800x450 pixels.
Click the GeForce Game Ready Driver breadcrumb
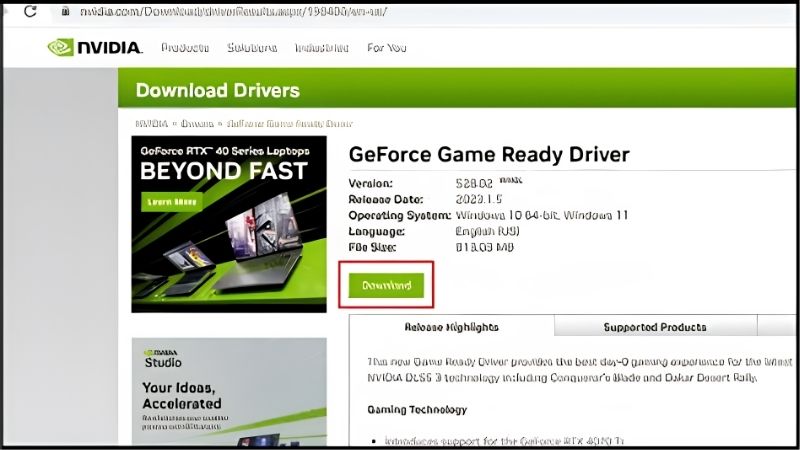pyautogui.click(x=289, y=123)
